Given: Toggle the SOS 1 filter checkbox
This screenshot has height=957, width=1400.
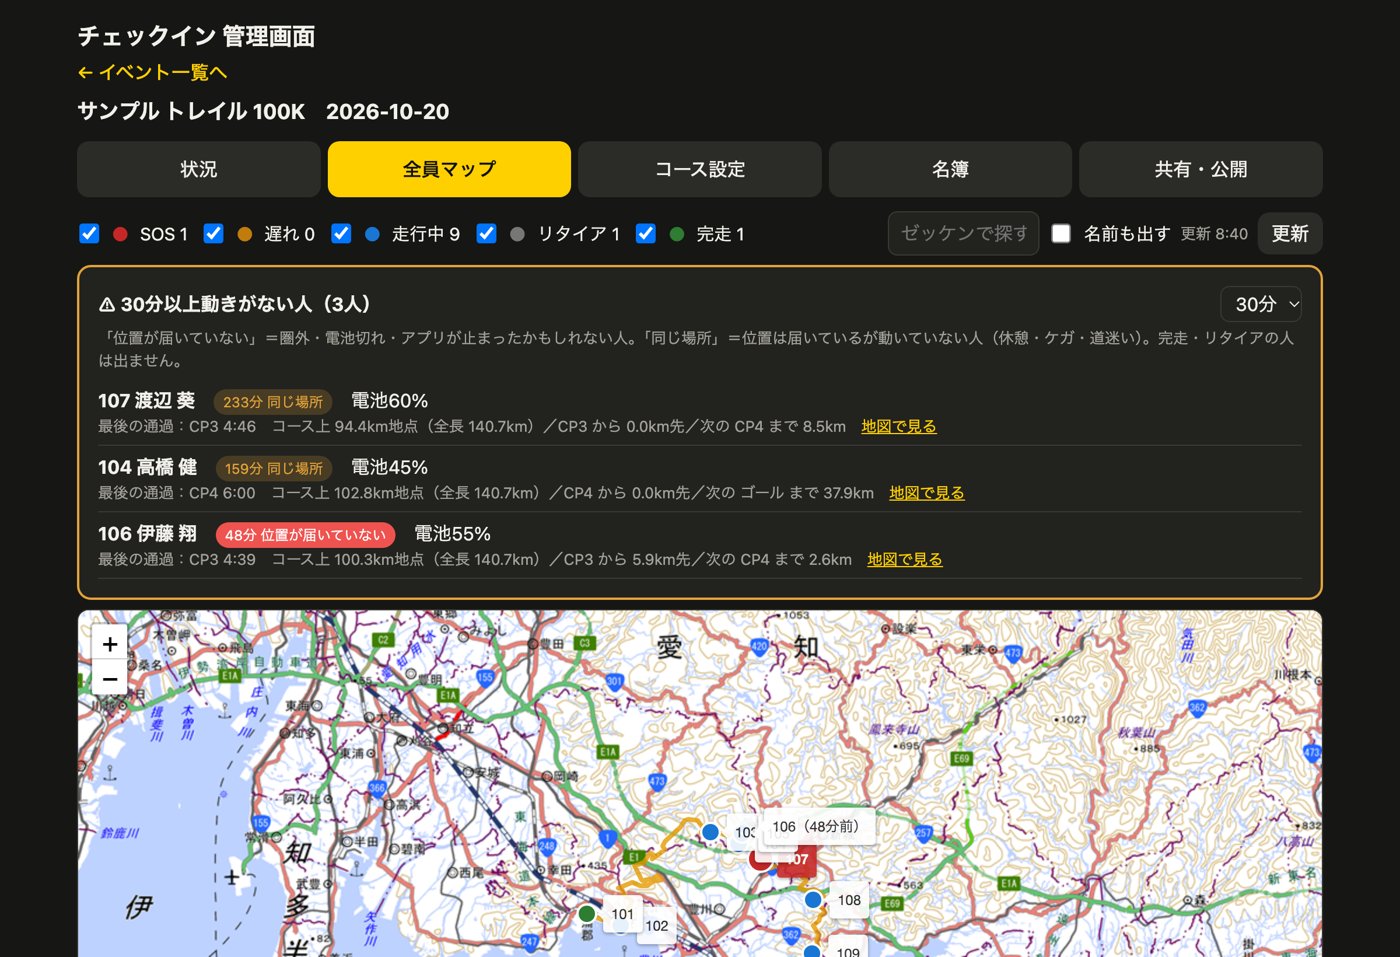Looking at the screenshot, I should [89, 233].
